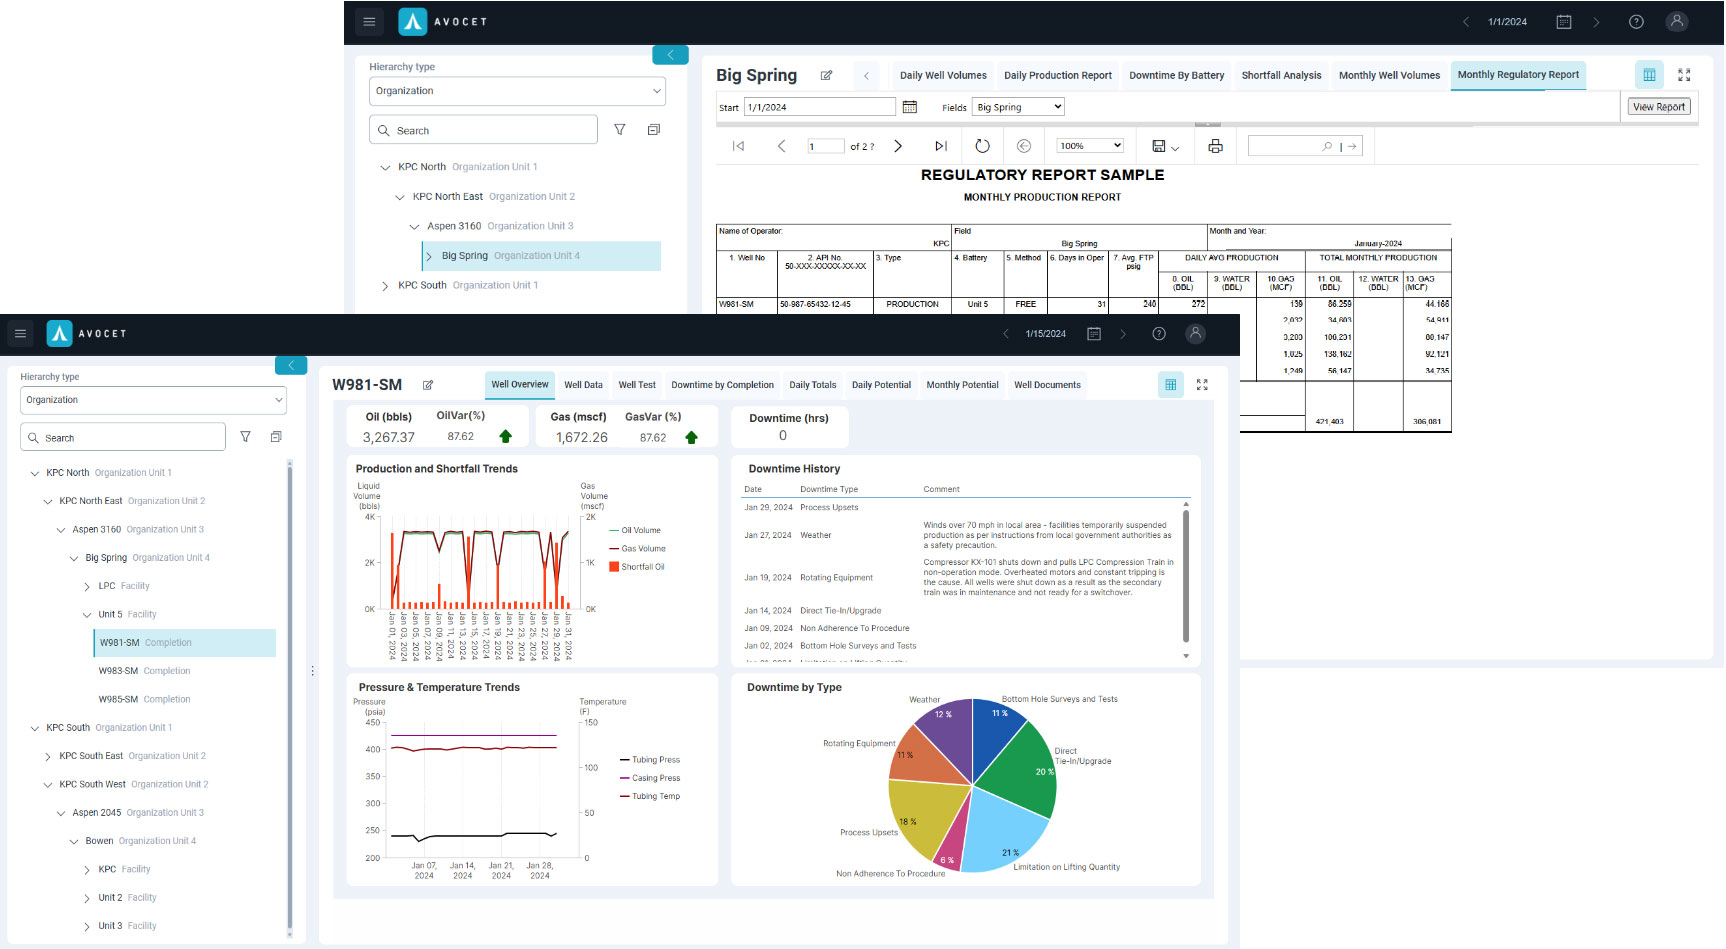
Task: Open the hamburger navigation menu
Action: click(x=369, y=21)
